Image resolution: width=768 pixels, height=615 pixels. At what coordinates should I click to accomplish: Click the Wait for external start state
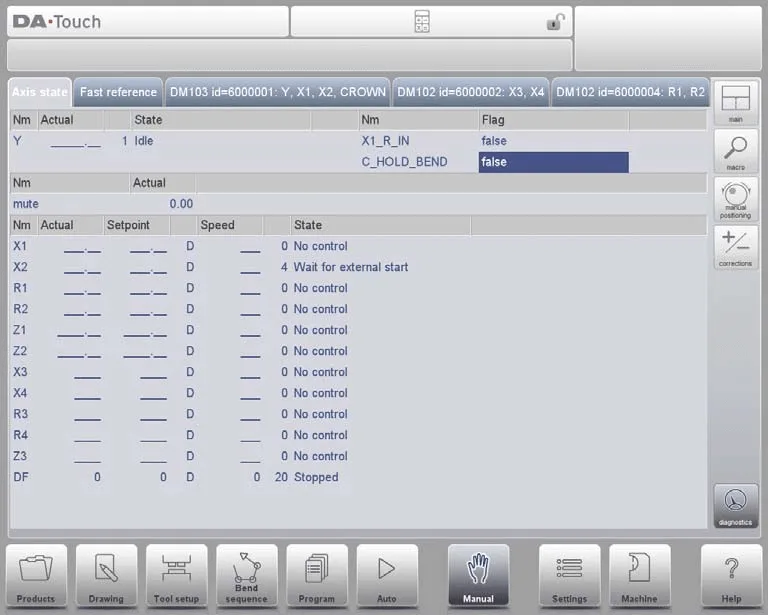351,267
